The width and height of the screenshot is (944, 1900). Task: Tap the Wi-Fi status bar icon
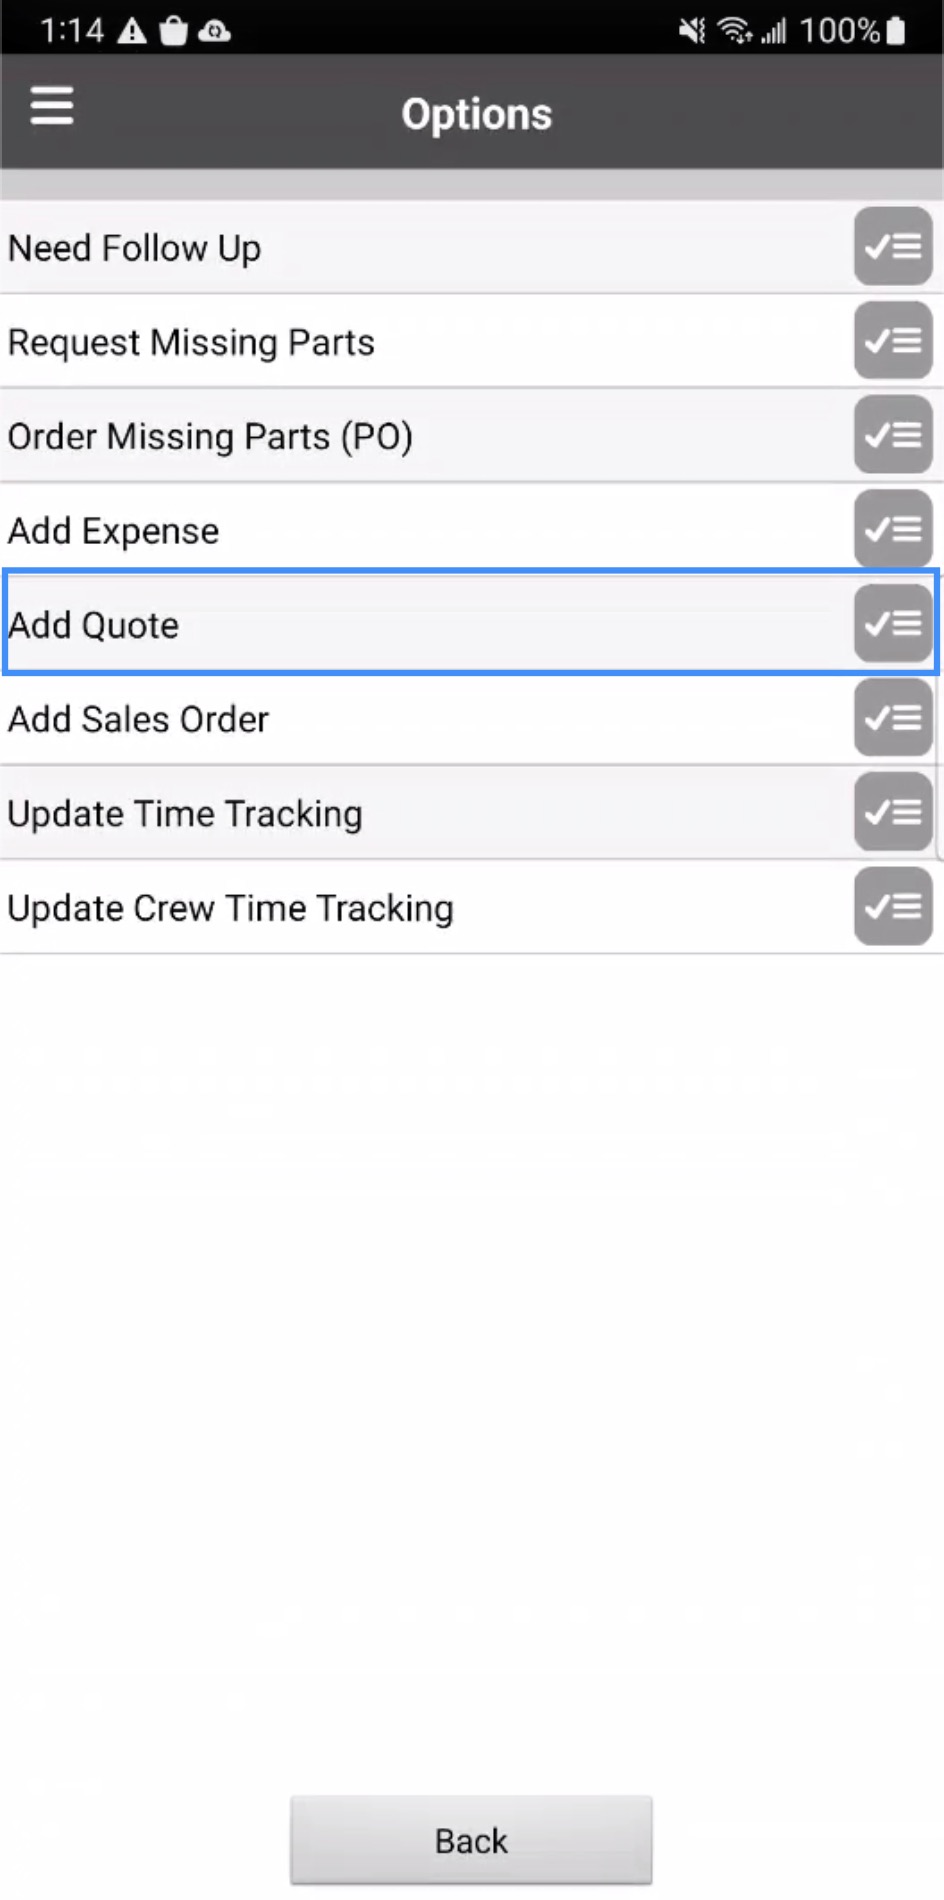735,31
